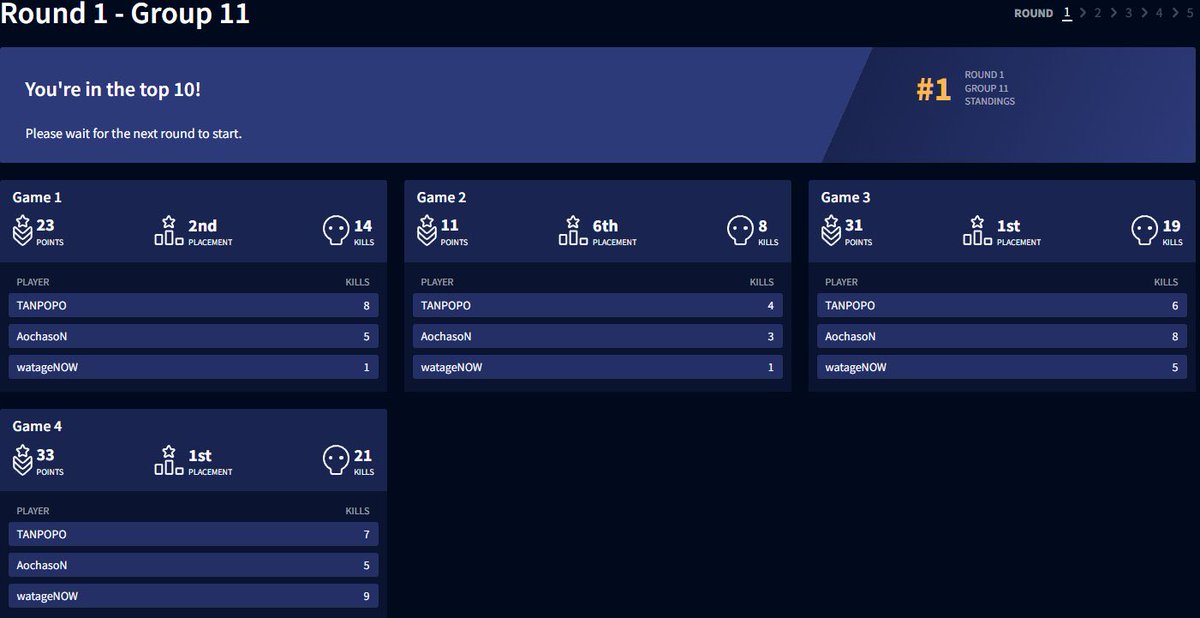Select AochasoN row in Game 1
This screenshot has width=1200, height=618.
(194, 336)
